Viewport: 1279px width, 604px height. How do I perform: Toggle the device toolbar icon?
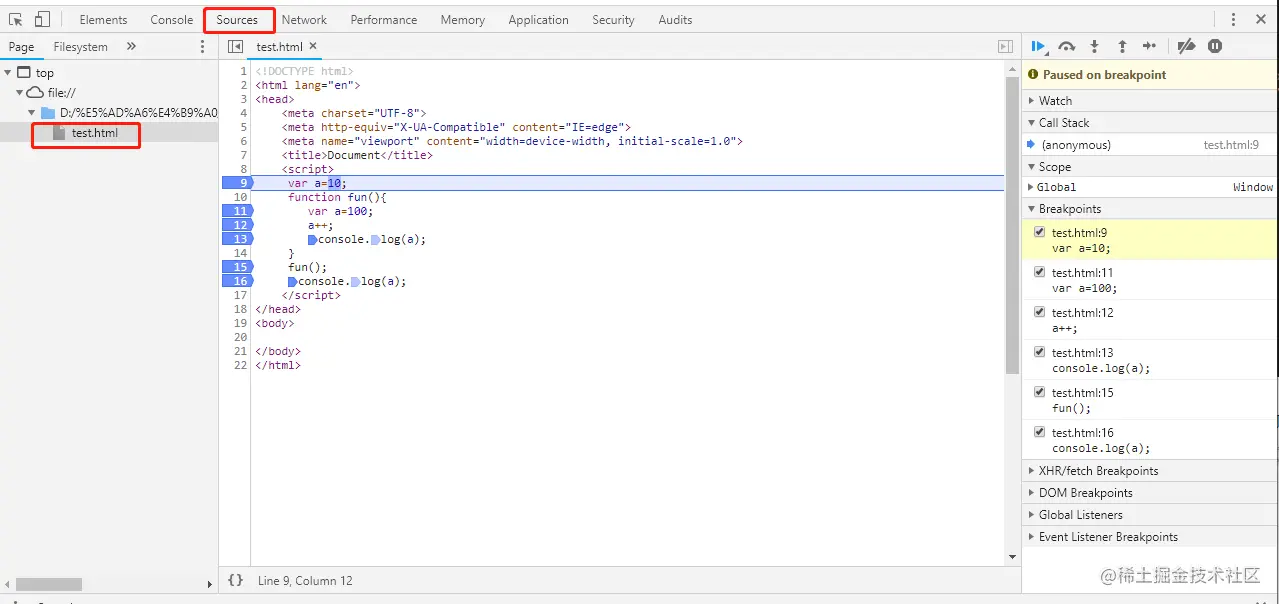[42, 19]
